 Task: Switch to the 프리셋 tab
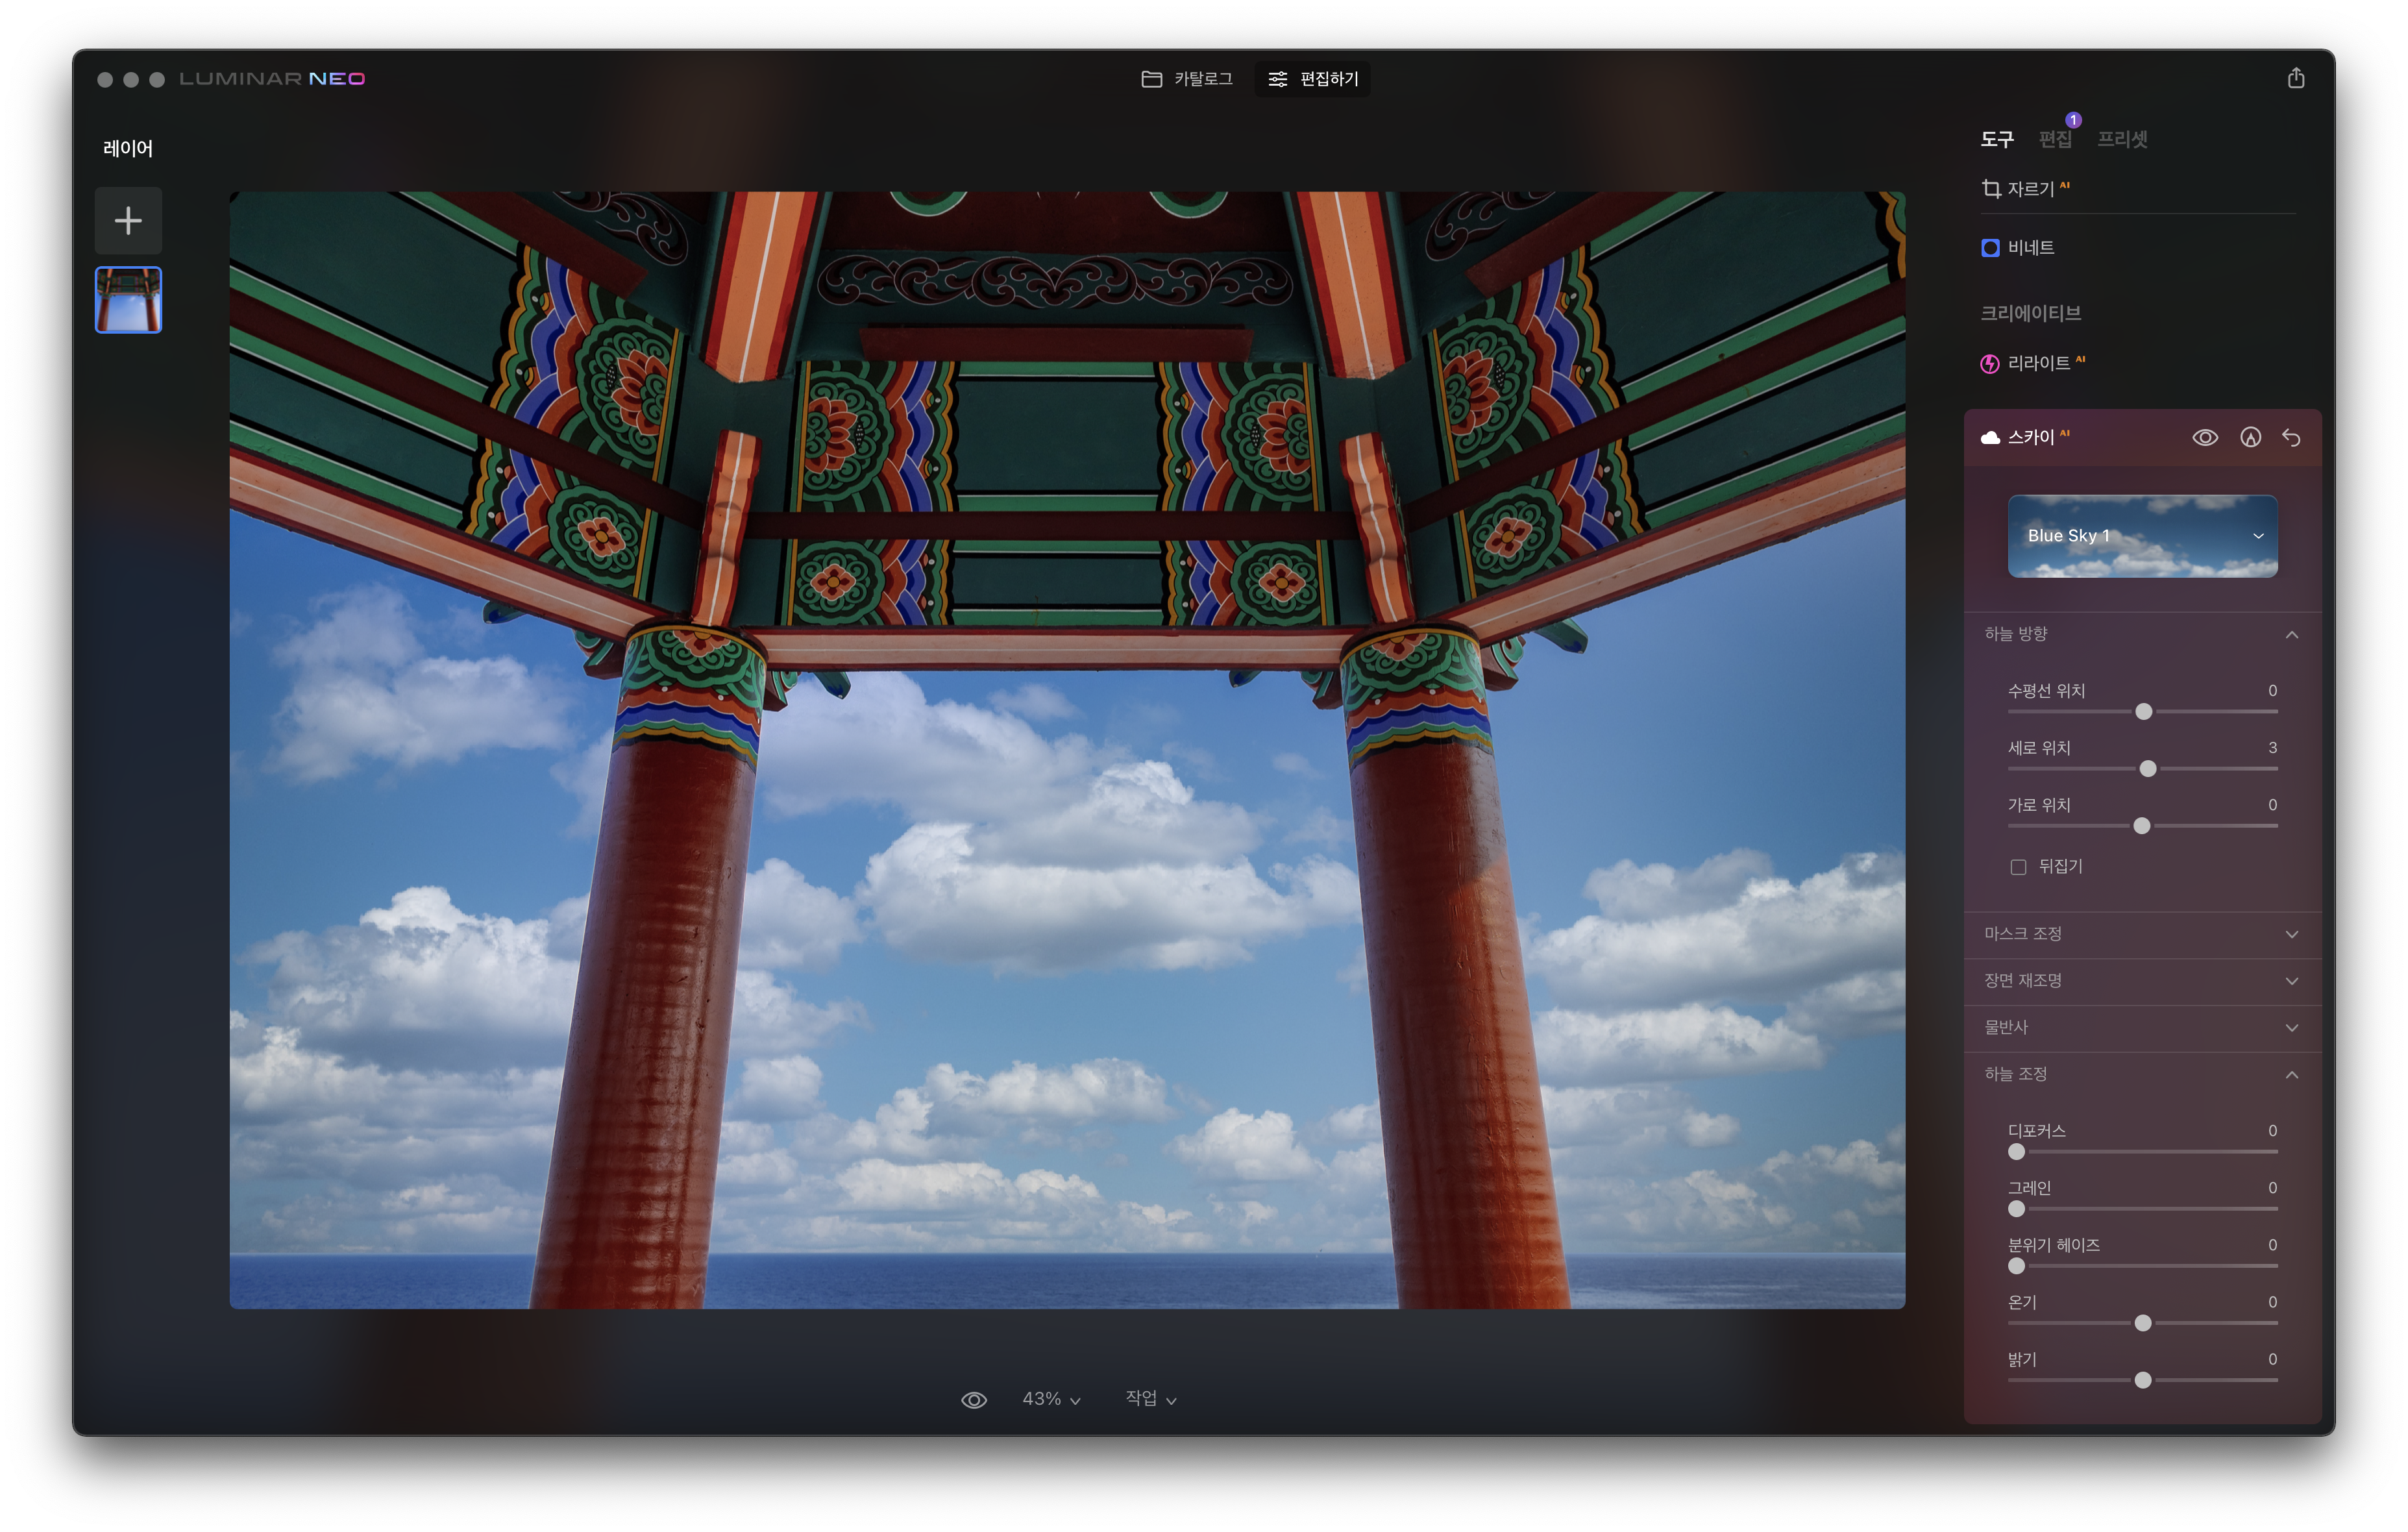click(x=2122, y=140)
